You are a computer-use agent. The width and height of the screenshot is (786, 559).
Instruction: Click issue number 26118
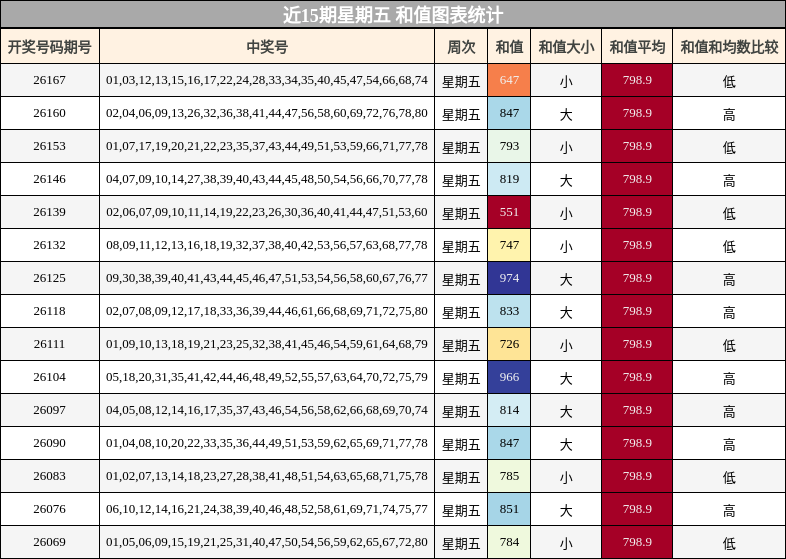pos(50,311)
